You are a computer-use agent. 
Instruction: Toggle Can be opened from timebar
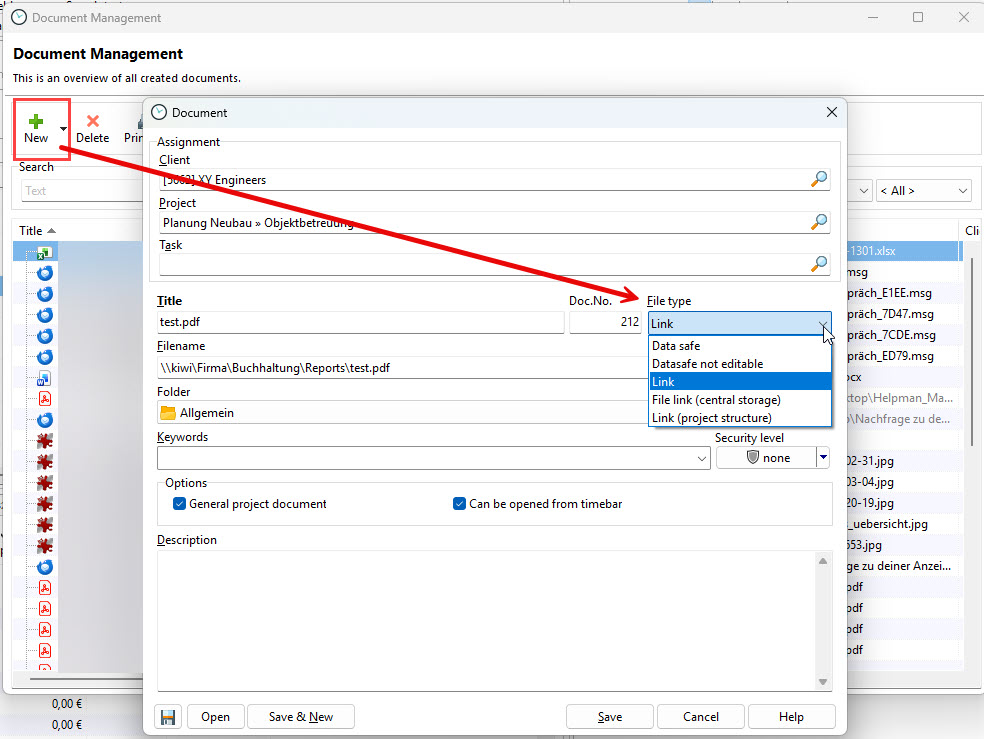(x=460, y=504)
